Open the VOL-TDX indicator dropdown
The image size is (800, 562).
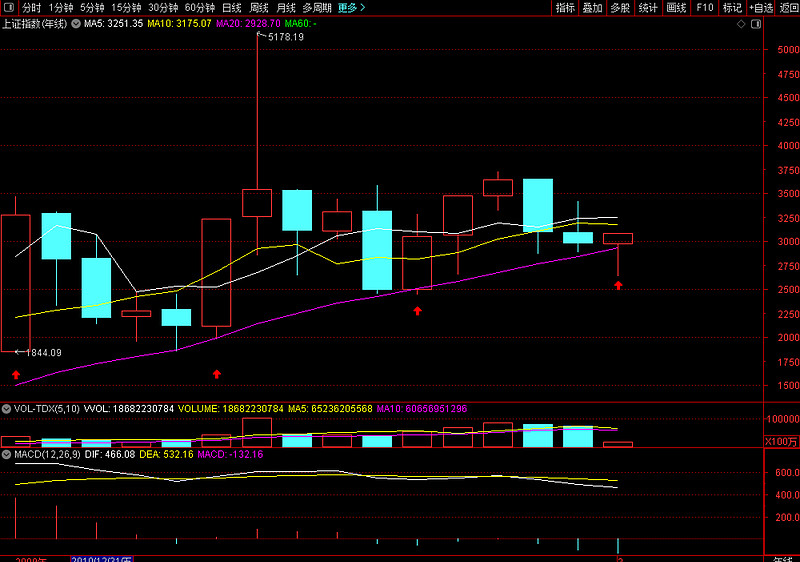click(x=6, y=408)
